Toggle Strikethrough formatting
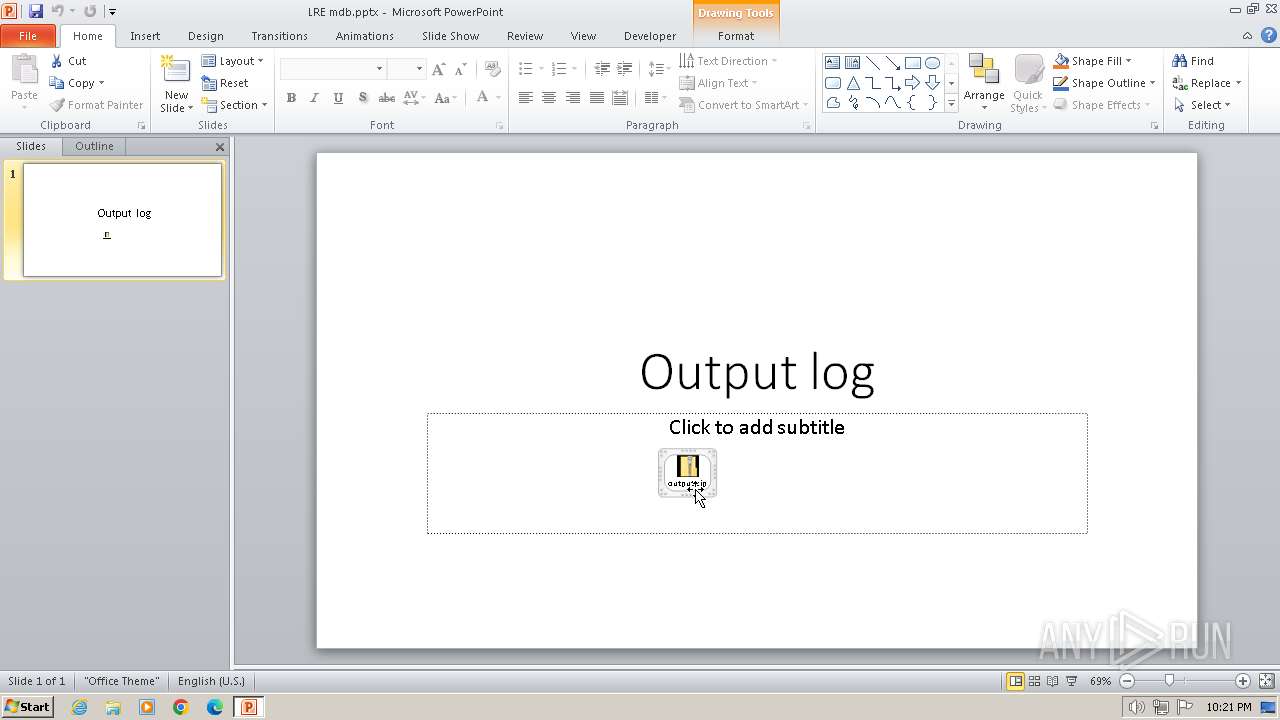 (386, 98)
